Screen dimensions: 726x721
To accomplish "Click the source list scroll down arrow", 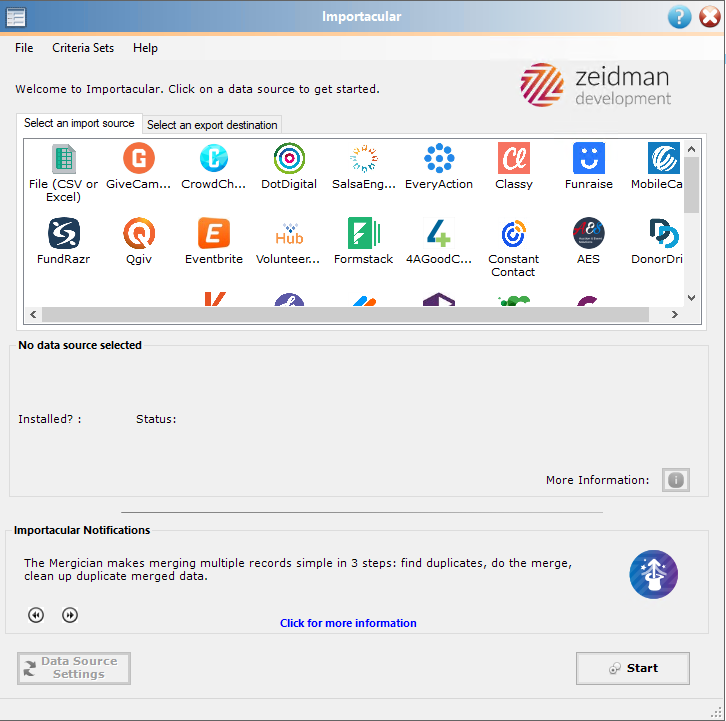I will [691, 298].
